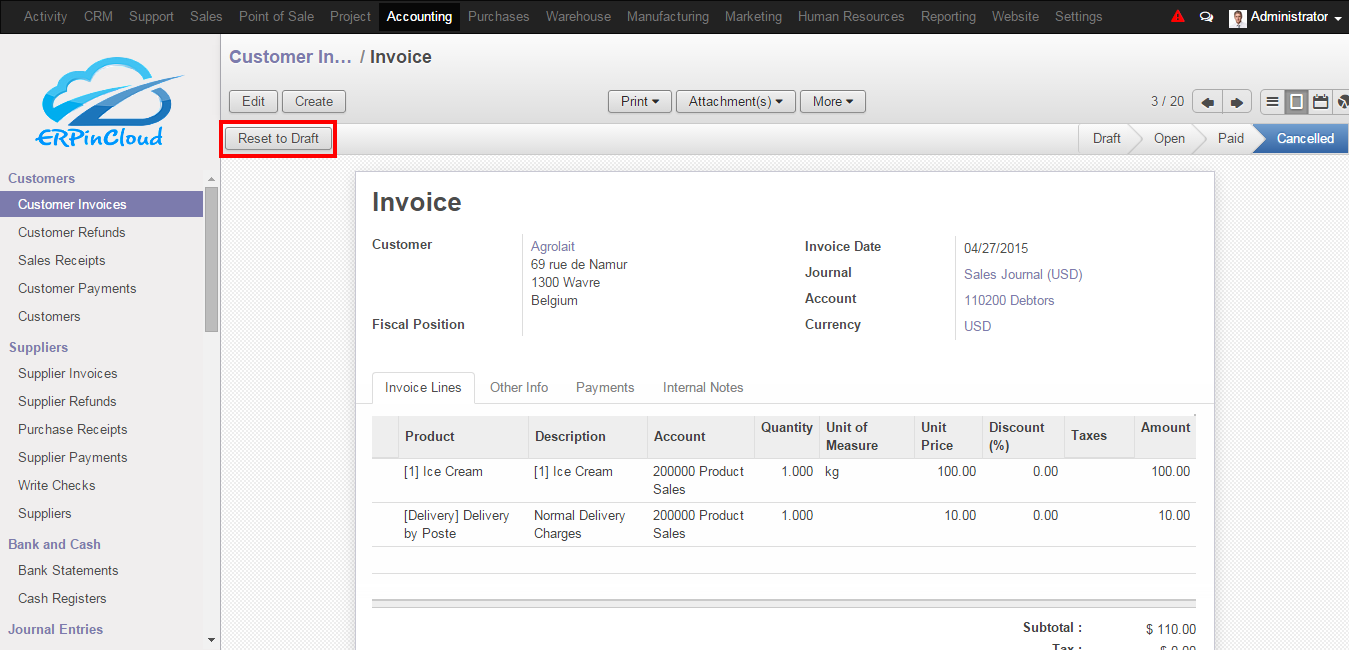Click the red warning triangle icon
1349x650 pixels.
[1178, 17]
